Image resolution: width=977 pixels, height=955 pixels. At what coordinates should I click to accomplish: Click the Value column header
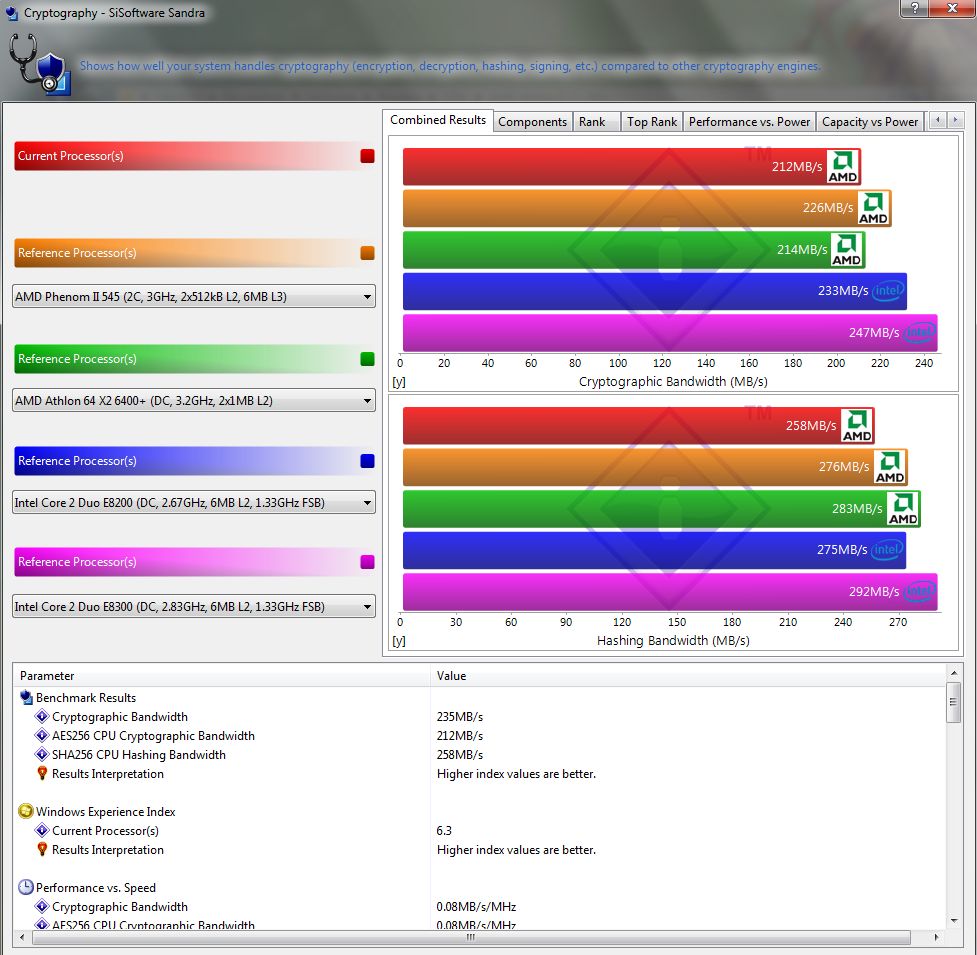point(688,676)
